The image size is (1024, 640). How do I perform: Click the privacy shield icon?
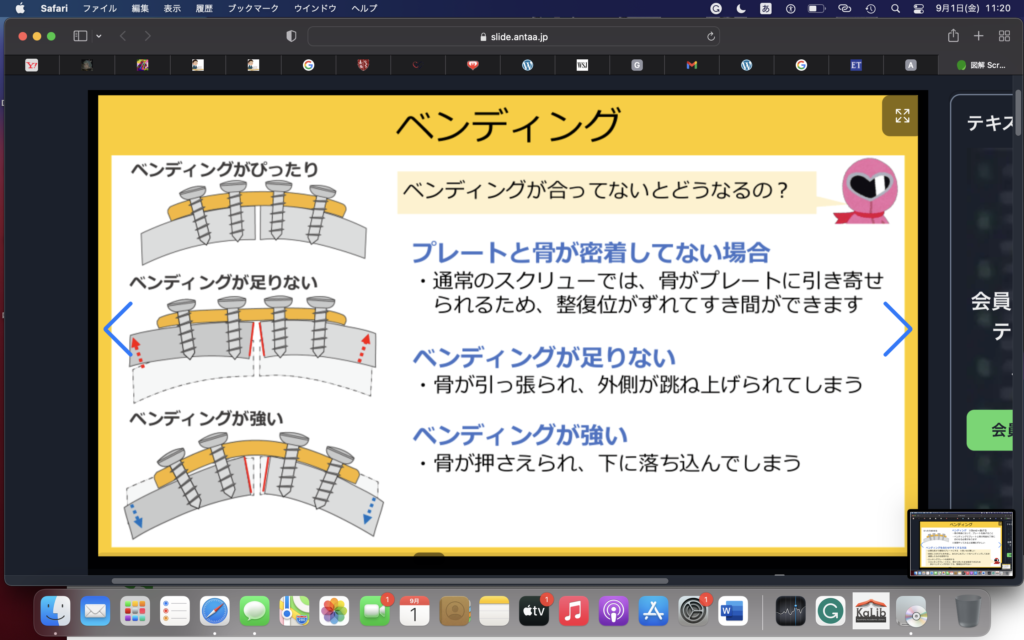click(x=291, y=36)
